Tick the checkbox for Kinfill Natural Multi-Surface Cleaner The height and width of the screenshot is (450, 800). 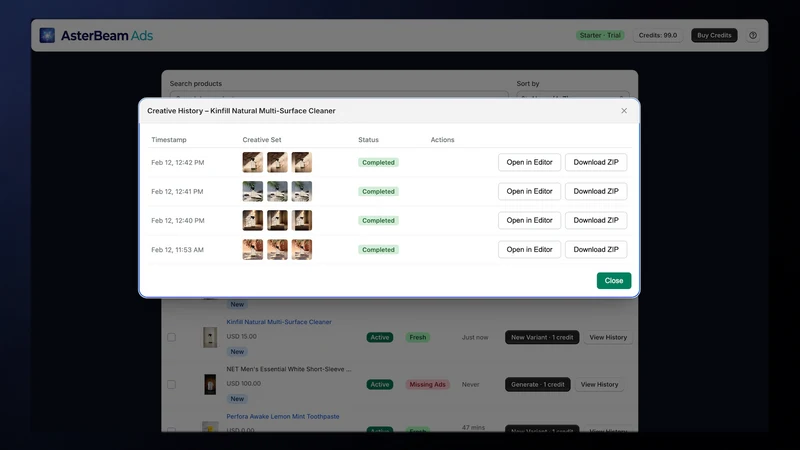click(x=171, y=337)
